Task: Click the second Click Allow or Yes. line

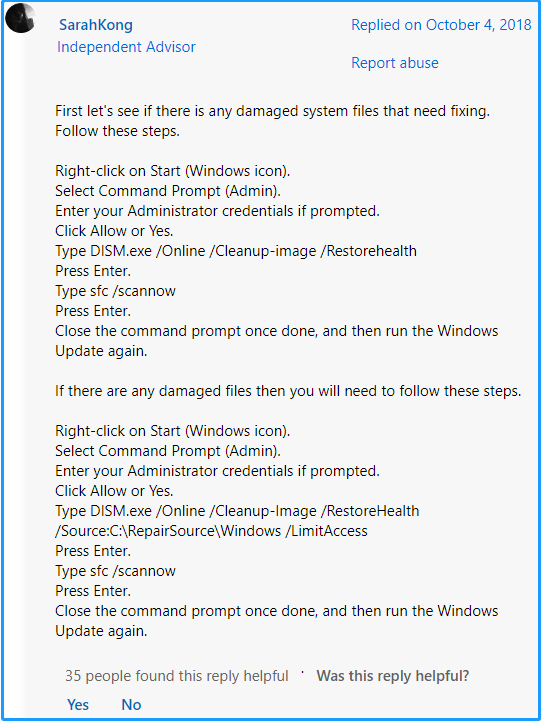Action: (x=114, y=491)
